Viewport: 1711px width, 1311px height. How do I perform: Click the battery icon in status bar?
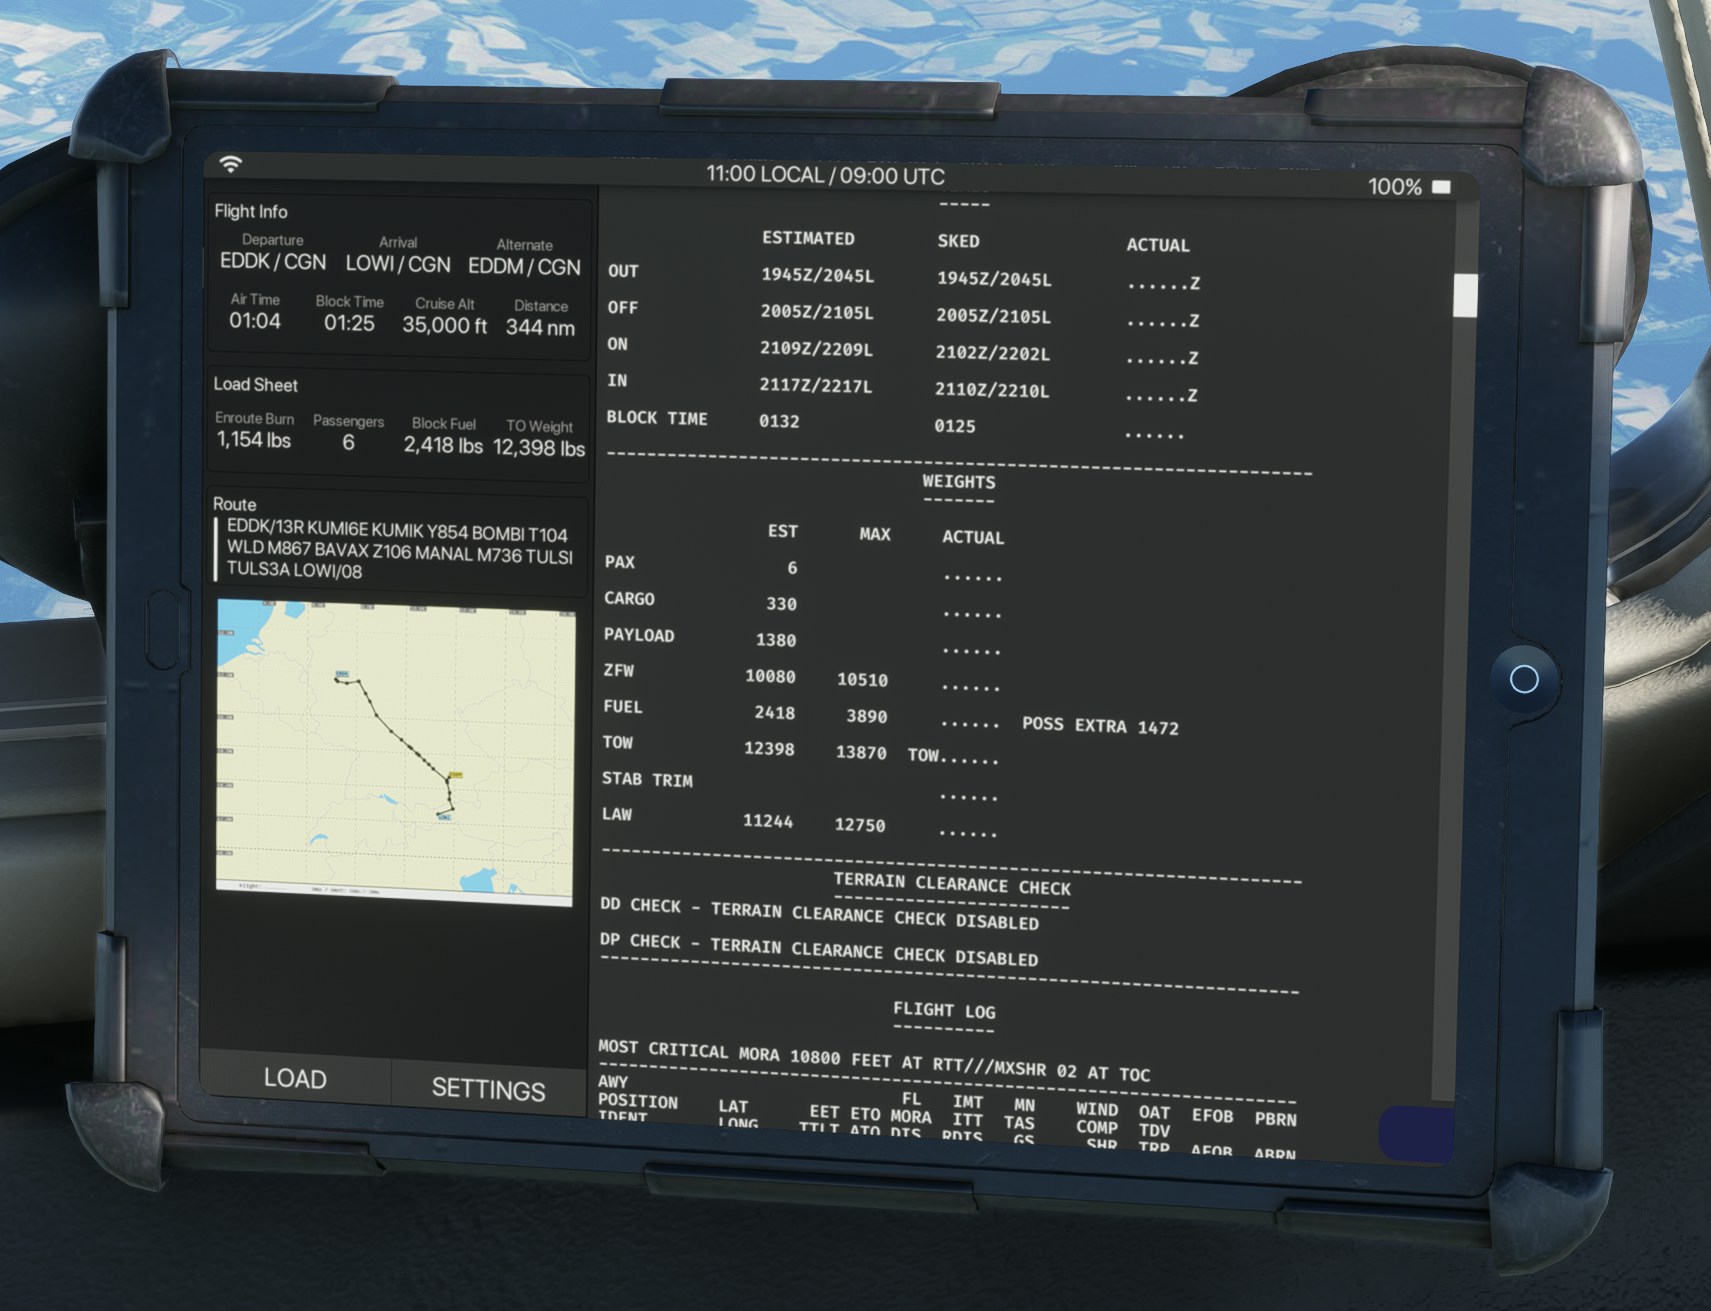pyautogui.click(x=1441, y=187)
